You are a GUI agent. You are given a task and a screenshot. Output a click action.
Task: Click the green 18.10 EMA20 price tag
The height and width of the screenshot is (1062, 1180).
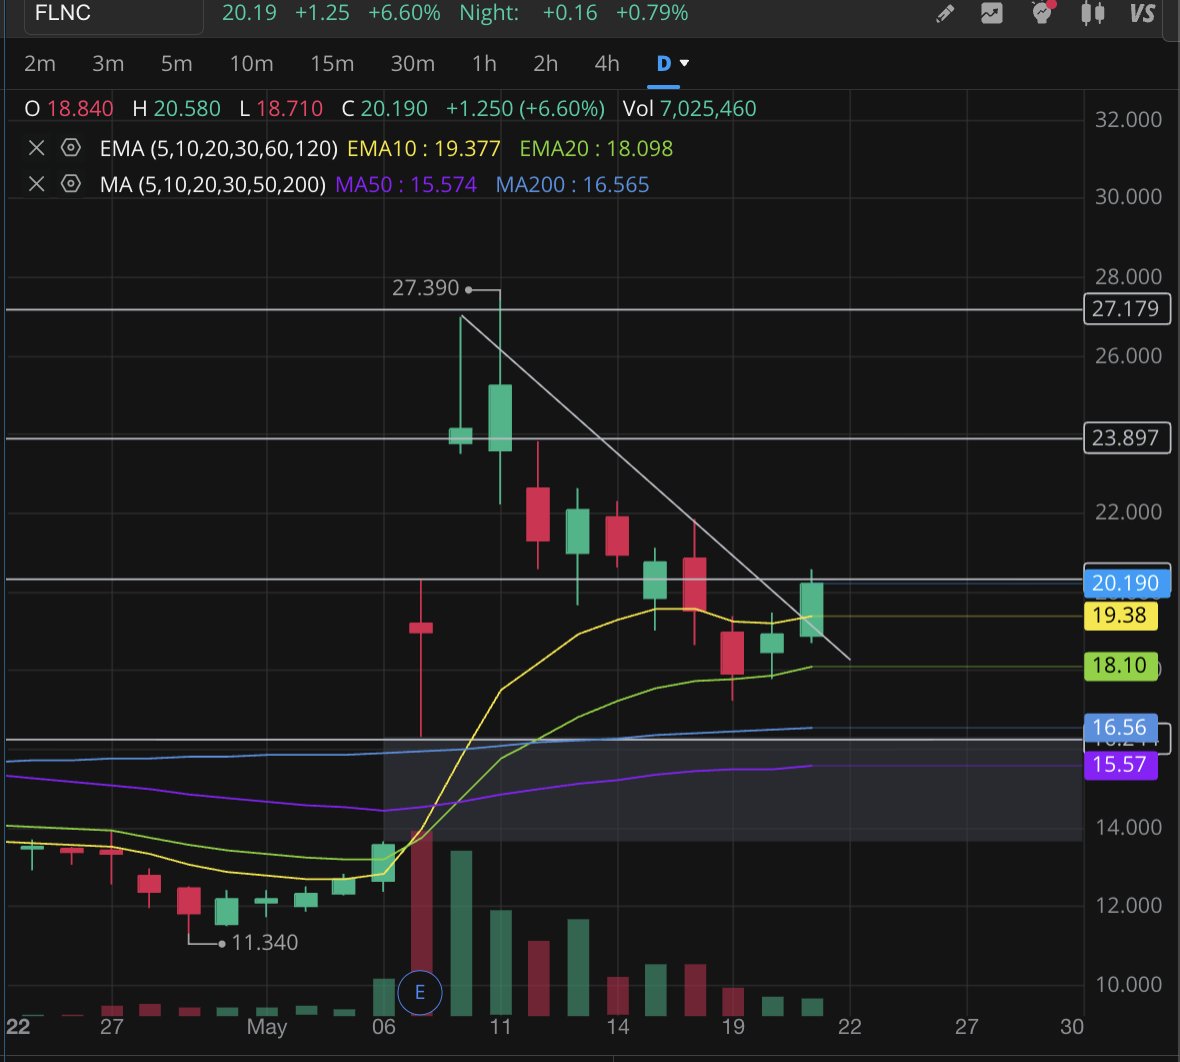click(1120, 665)
